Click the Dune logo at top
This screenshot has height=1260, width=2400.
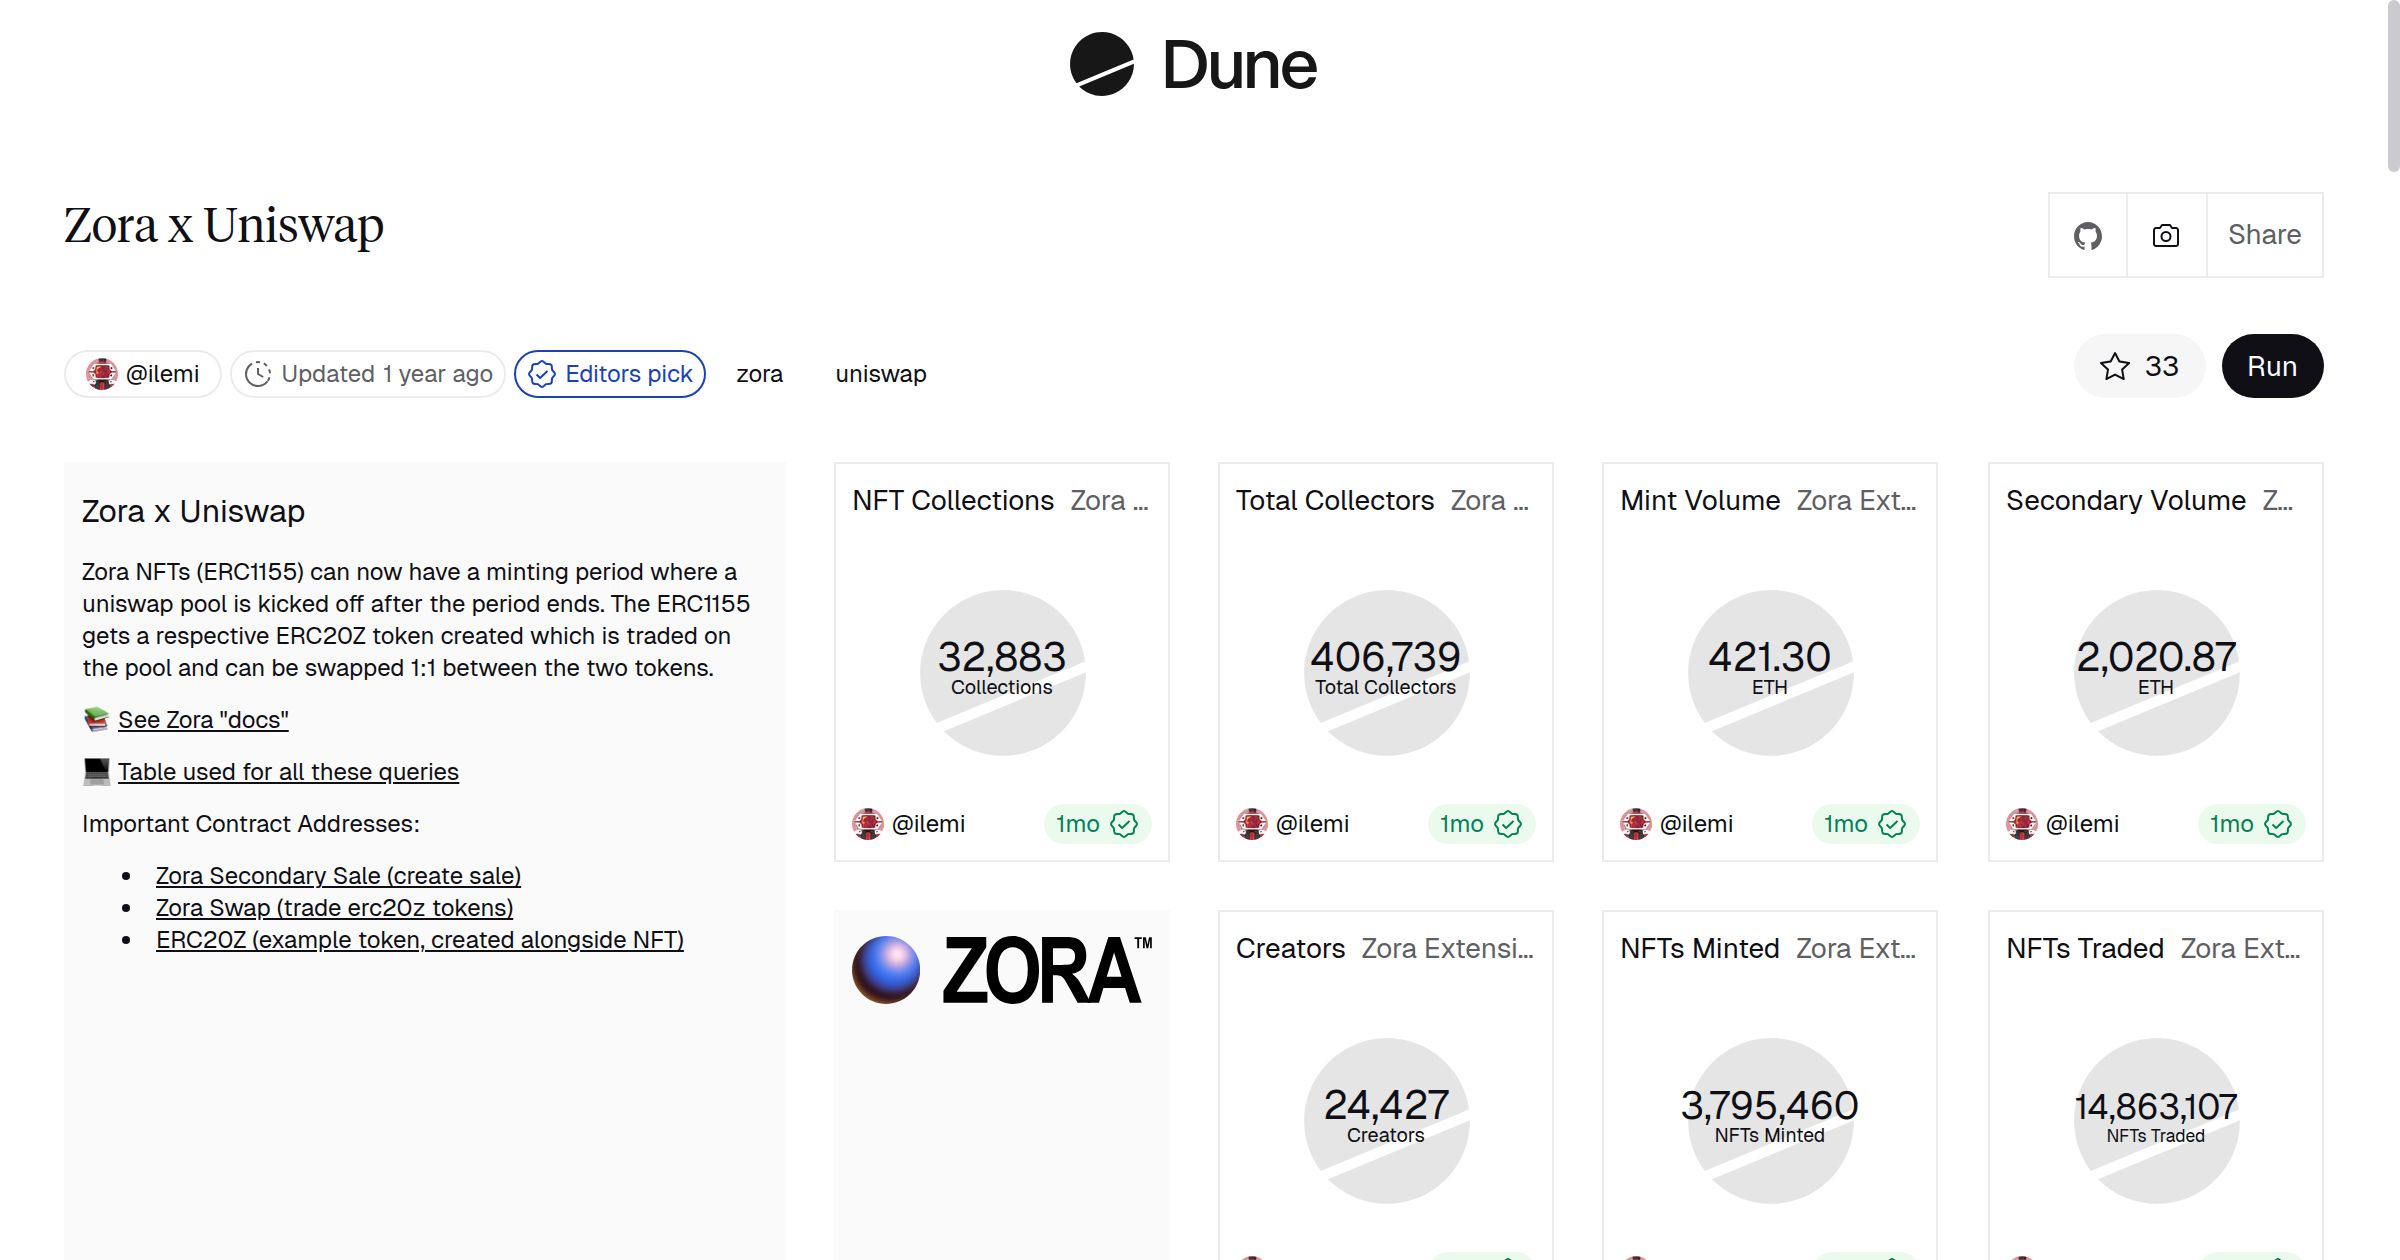(x=1193, y=65)
